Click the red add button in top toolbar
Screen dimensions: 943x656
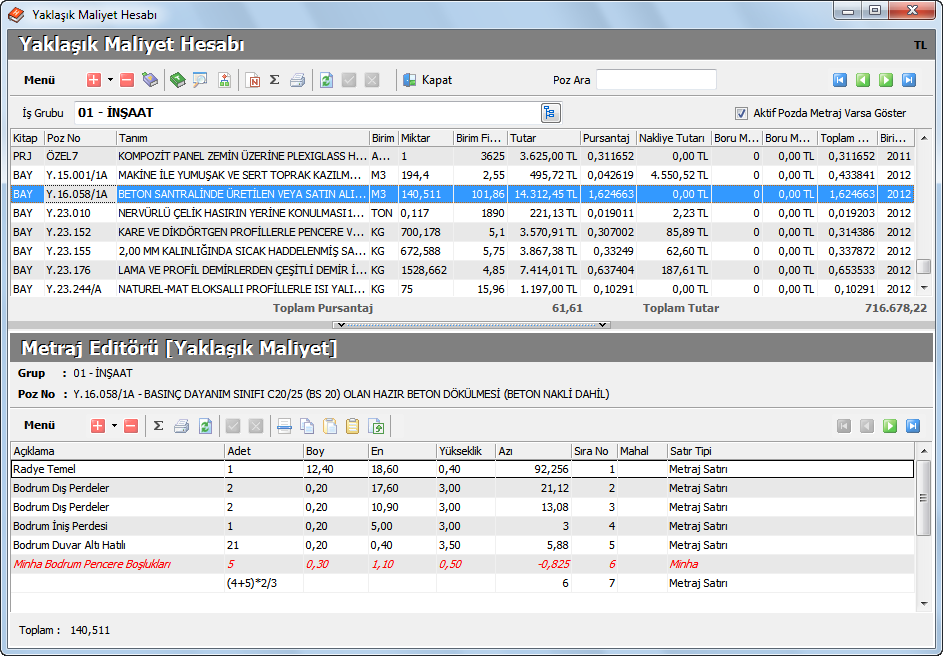click(95, 80)
